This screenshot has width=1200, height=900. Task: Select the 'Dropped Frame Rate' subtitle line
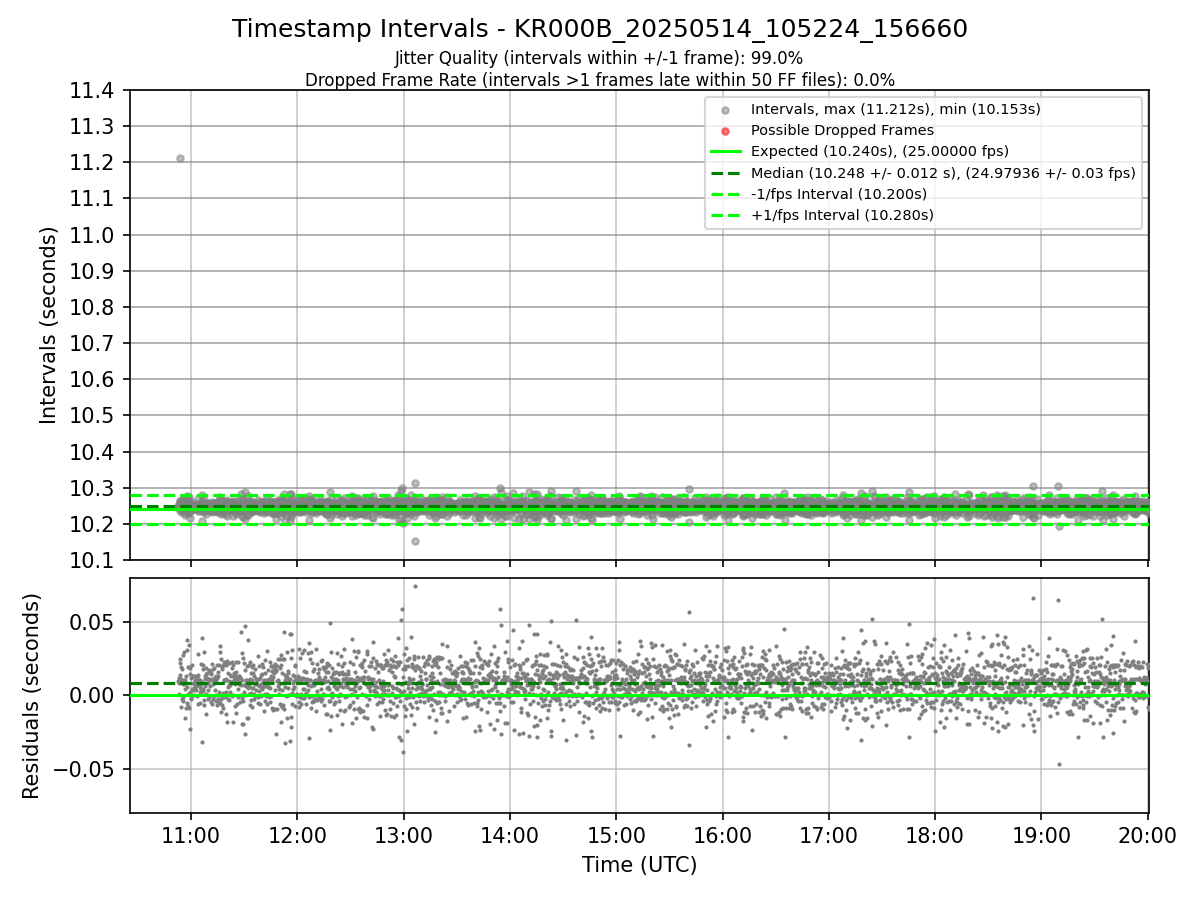click(599, 80)
